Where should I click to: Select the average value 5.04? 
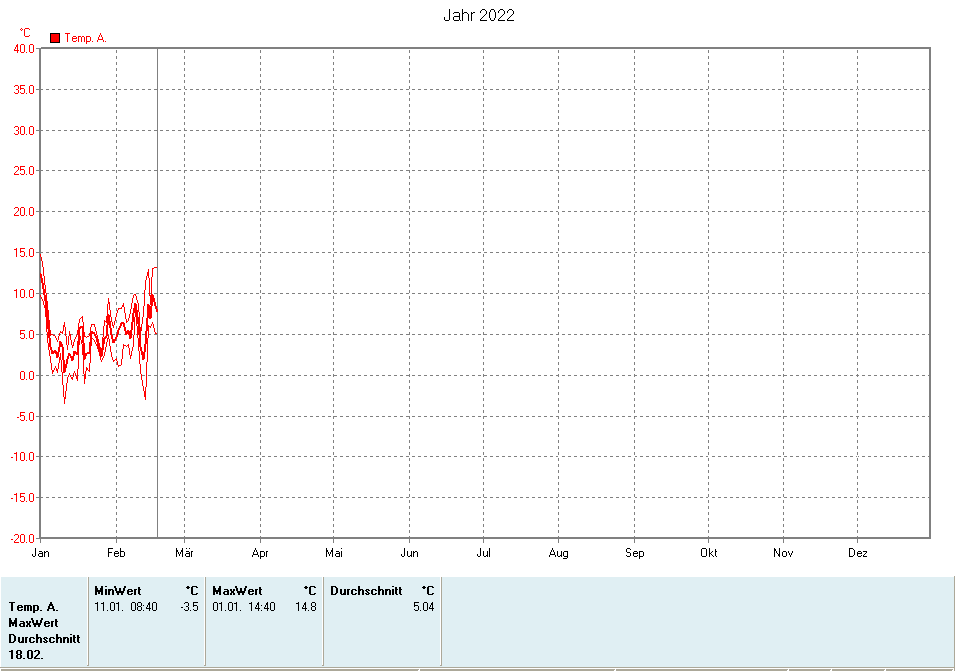[423, 607]
